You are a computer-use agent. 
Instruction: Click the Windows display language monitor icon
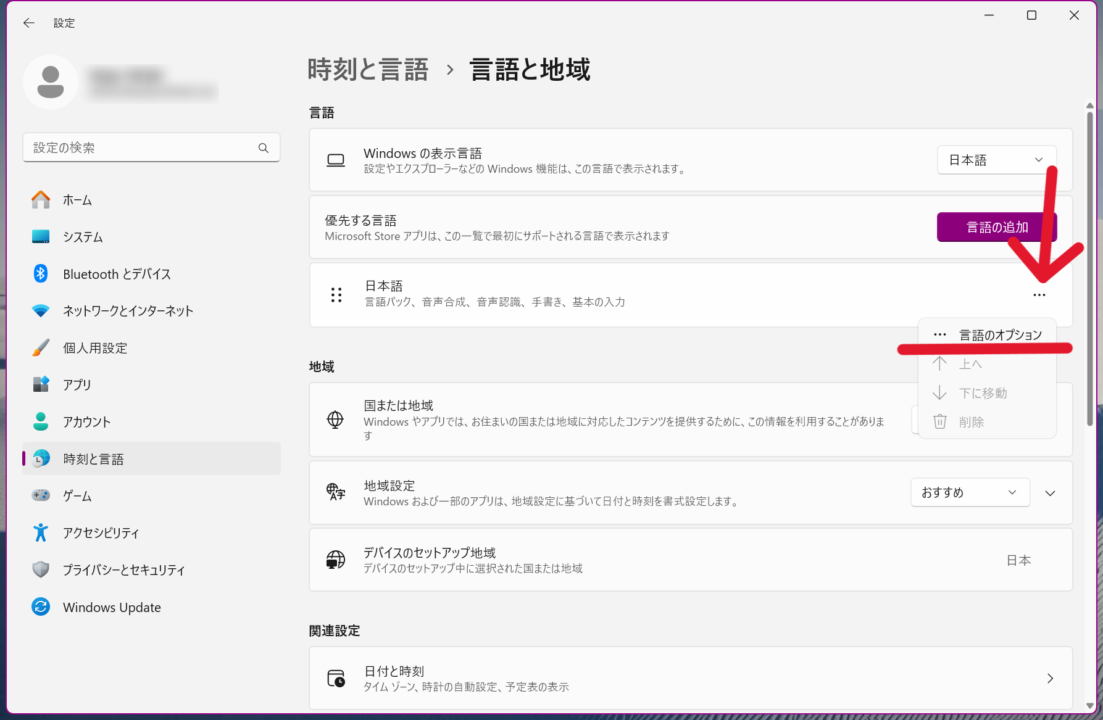coord(336,160)
